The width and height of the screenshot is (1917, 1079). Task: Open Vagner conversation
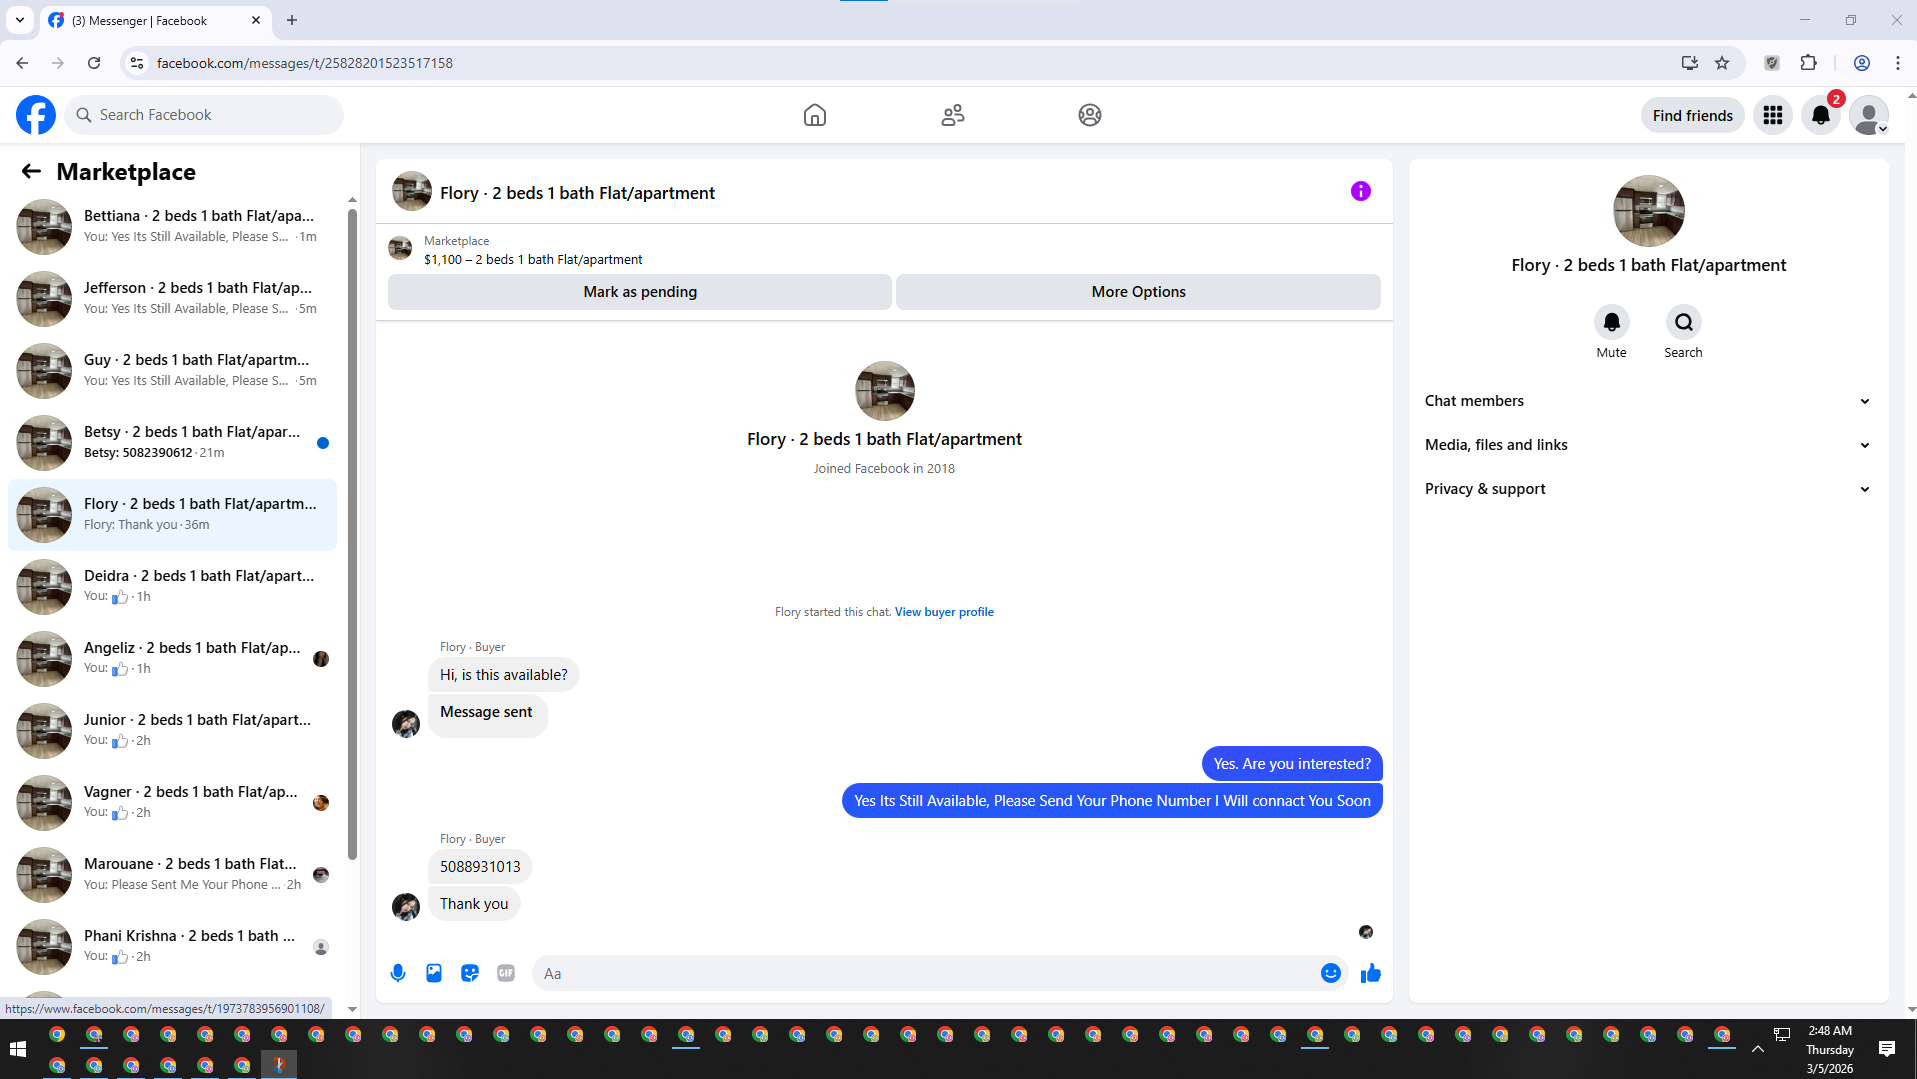[172, 802]
